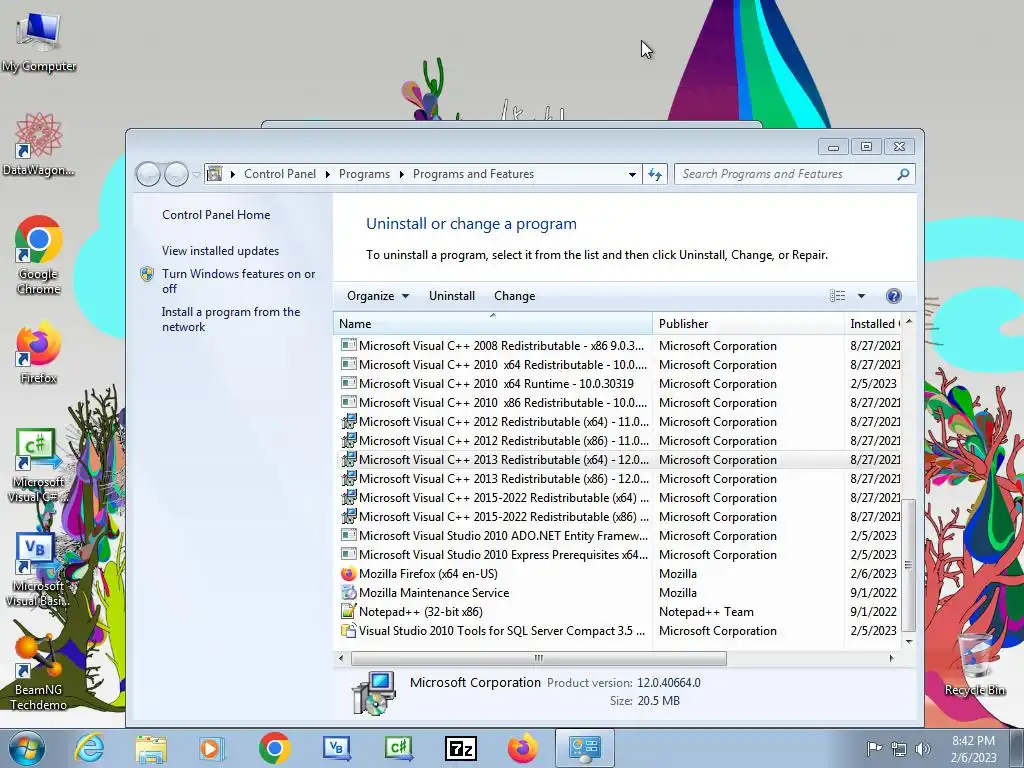
Task: Click the Action Center flag tray icon
Action: 874,748
